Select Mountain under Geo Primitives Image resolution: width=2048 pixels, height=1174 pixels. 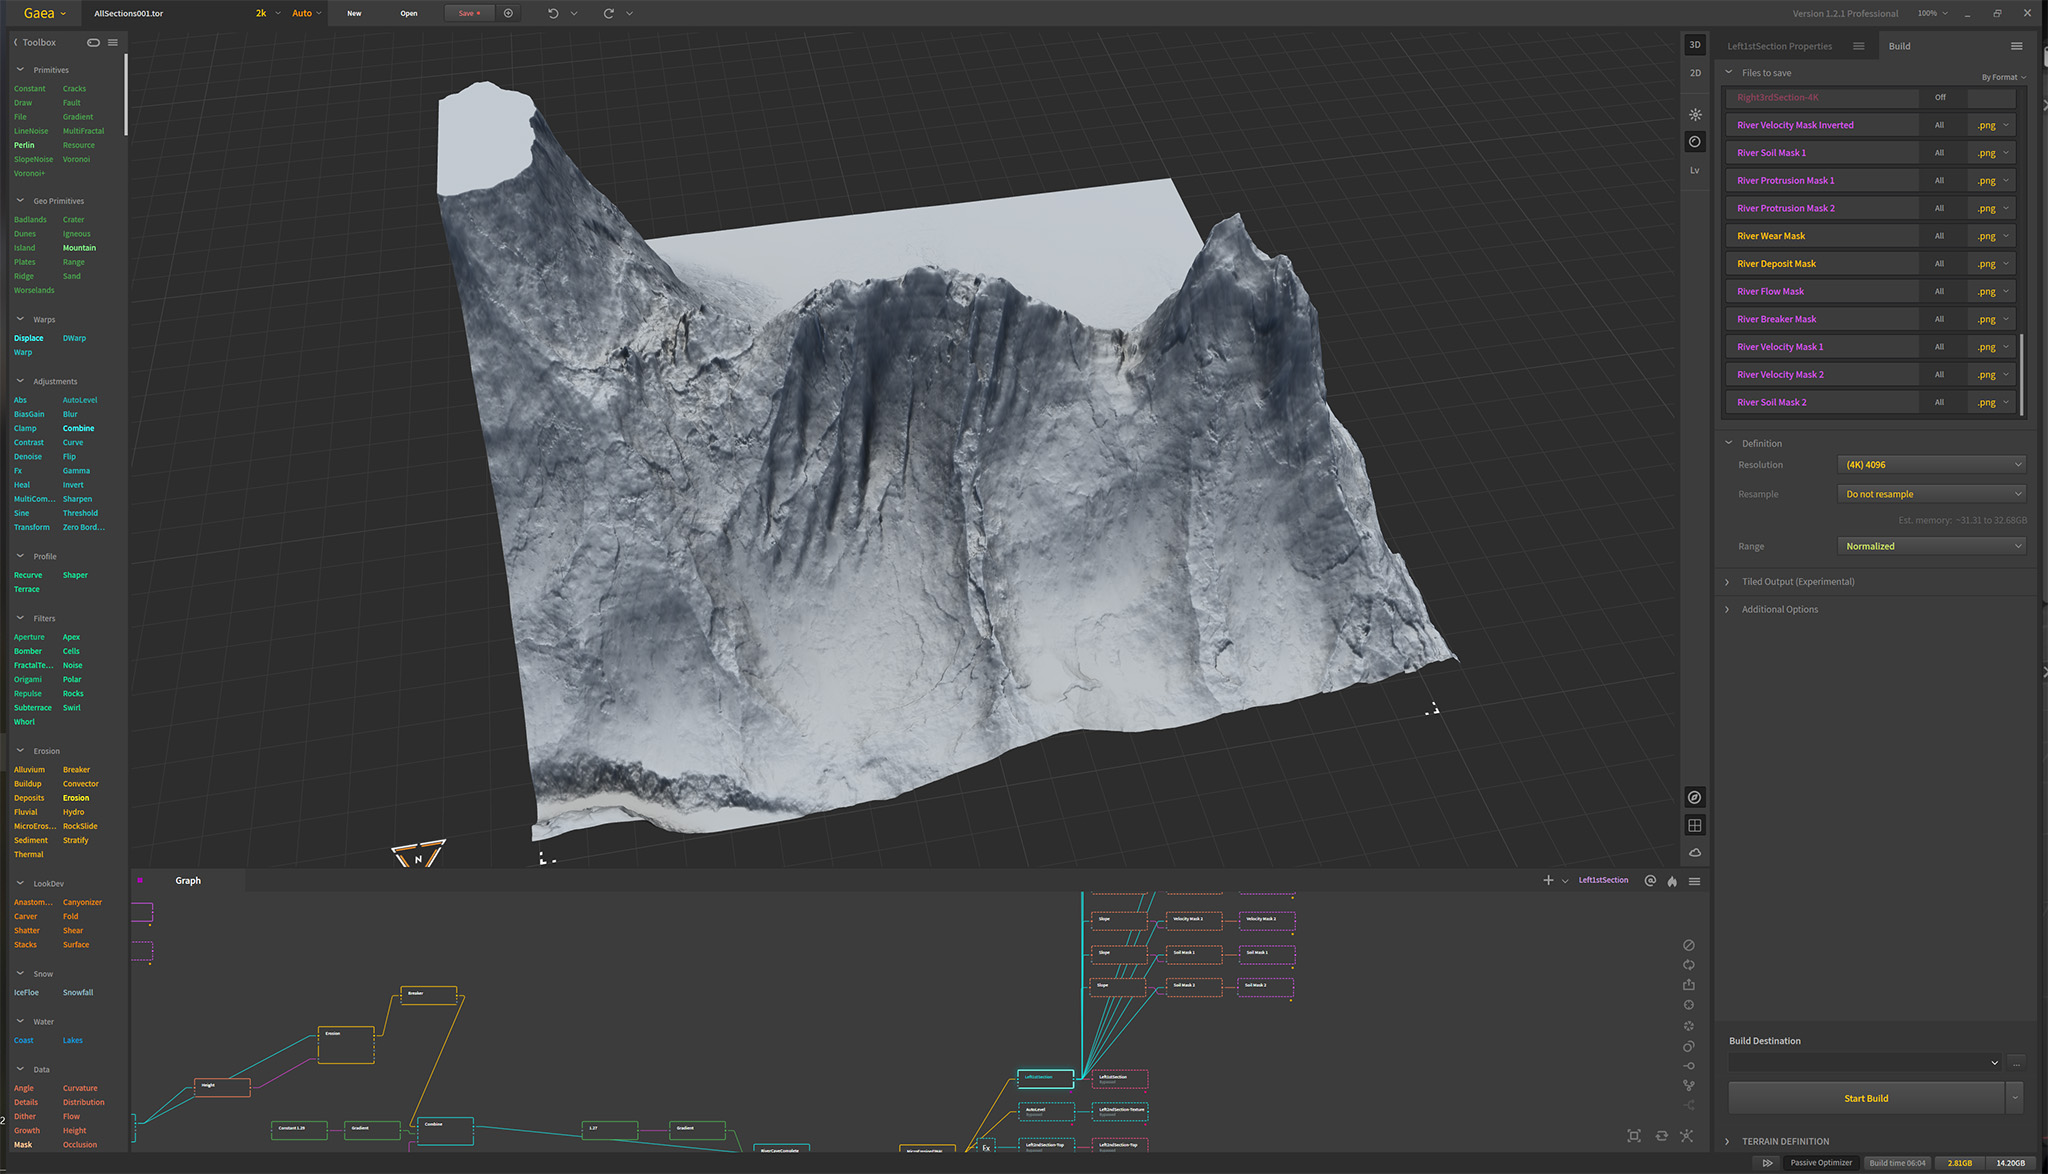click(79, 247)
